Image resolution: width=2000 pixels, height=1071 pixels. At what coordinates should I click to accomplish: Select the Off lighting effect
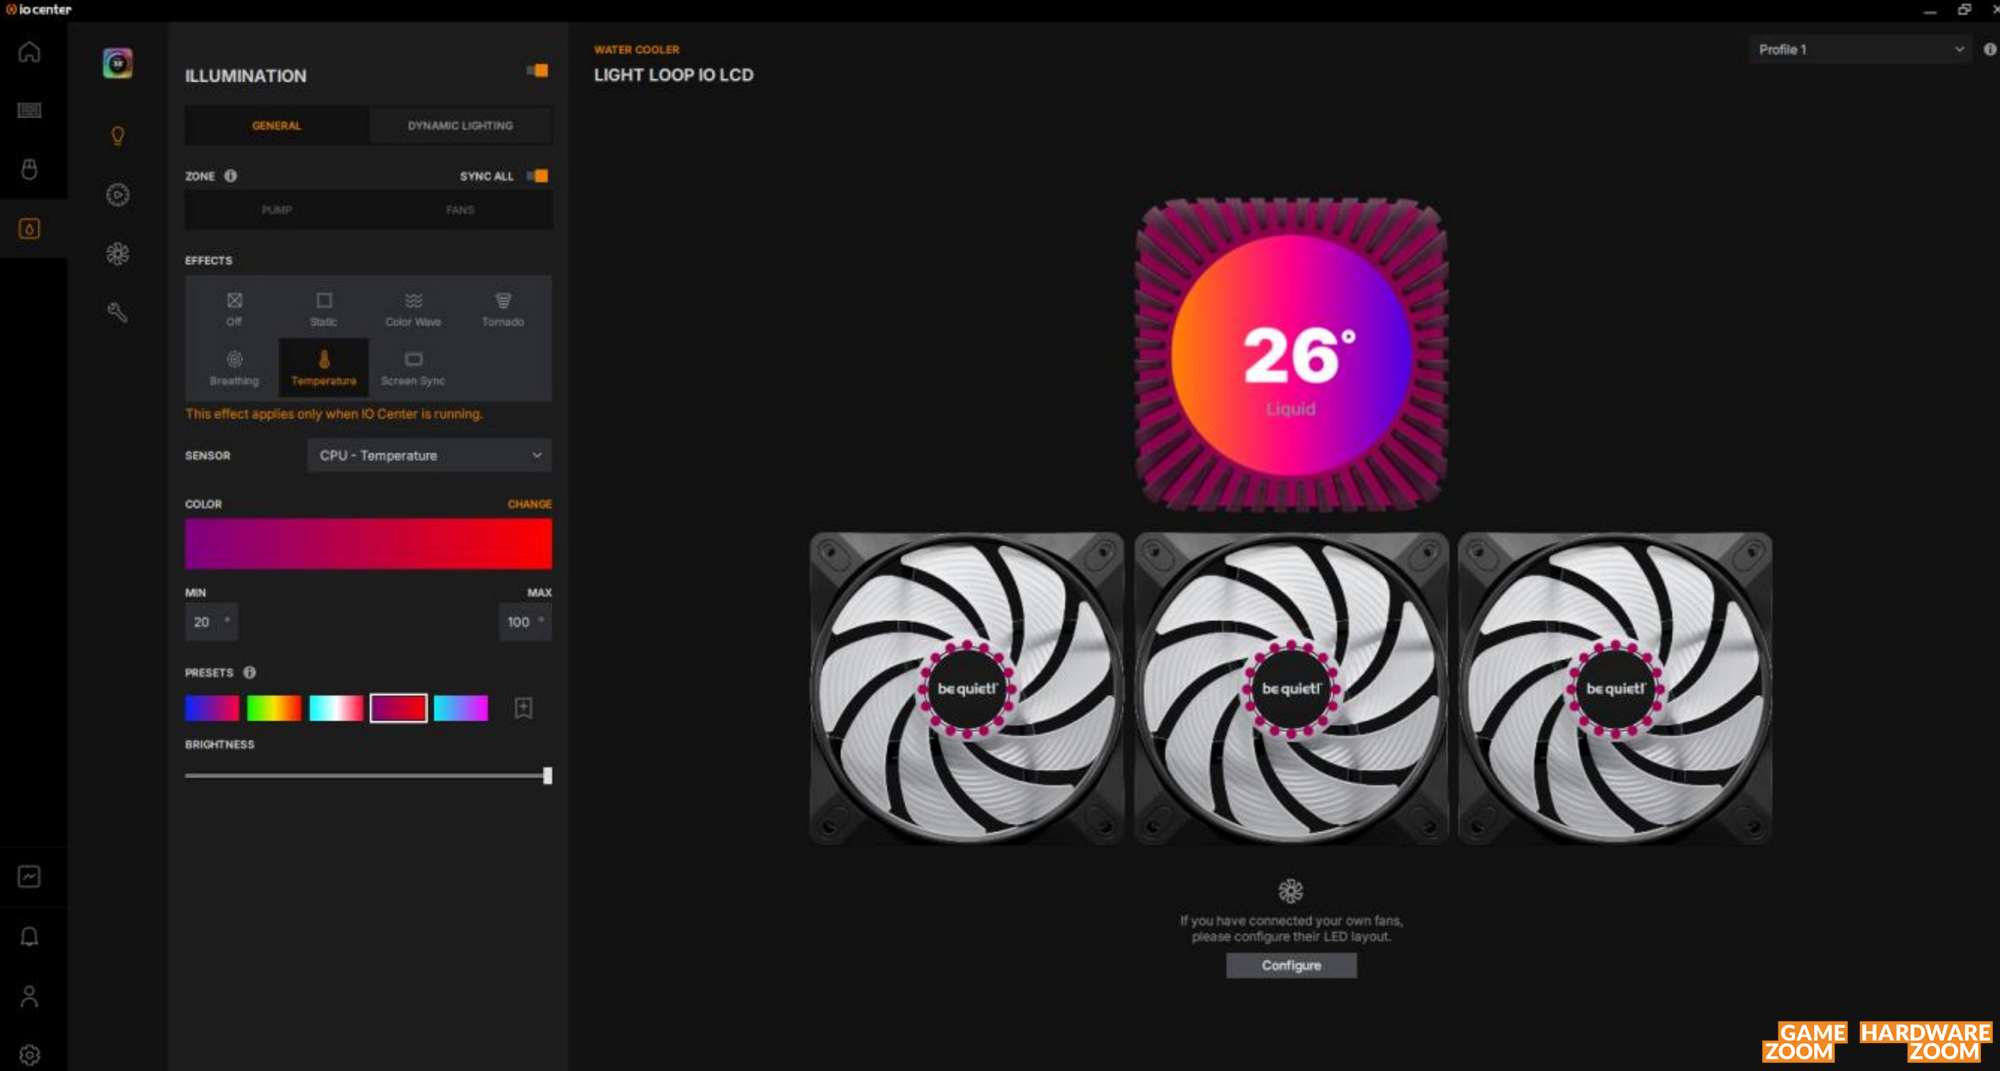click(234, 309)
